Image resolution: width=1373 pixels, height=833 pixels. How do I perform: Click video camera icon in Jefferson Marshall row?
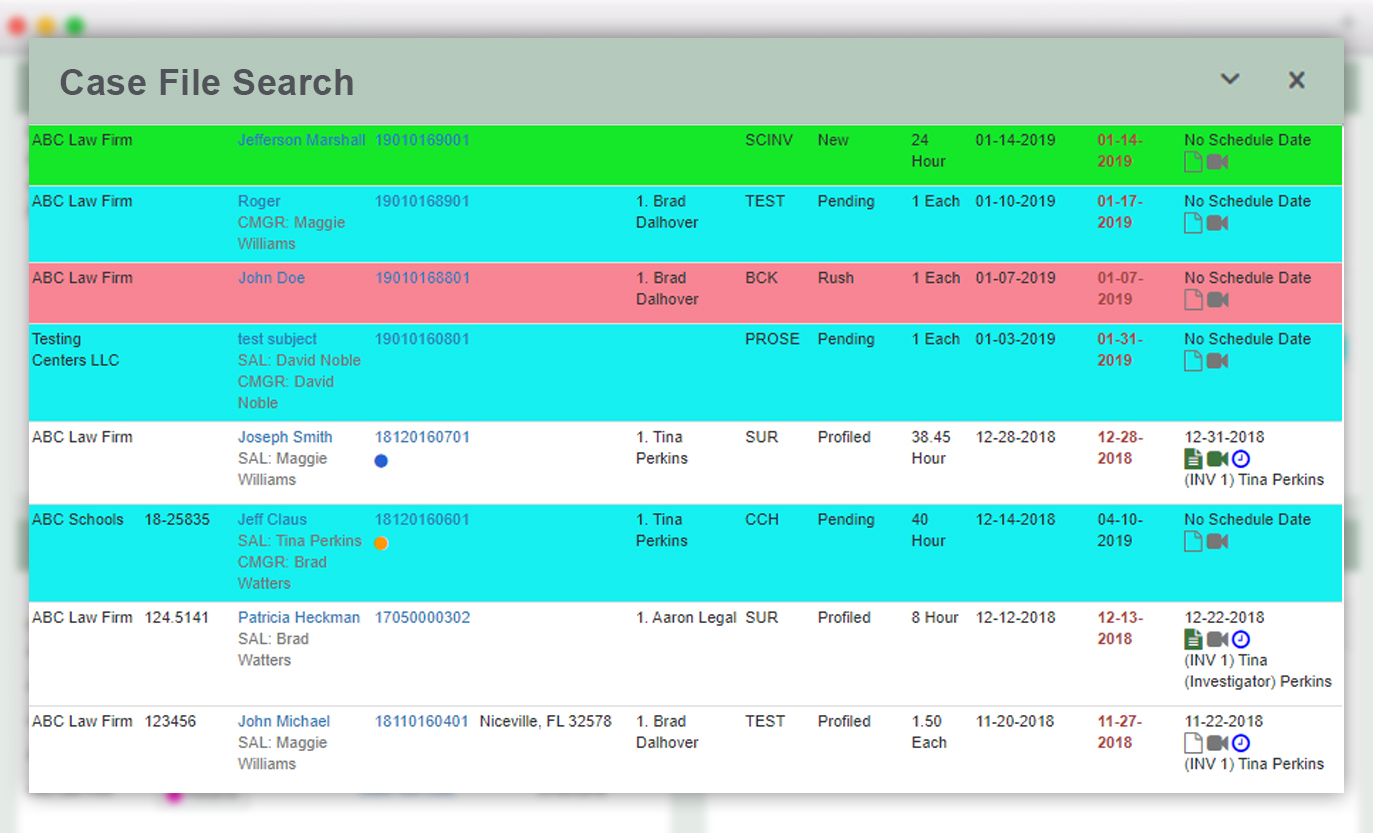click(1217, 162)
